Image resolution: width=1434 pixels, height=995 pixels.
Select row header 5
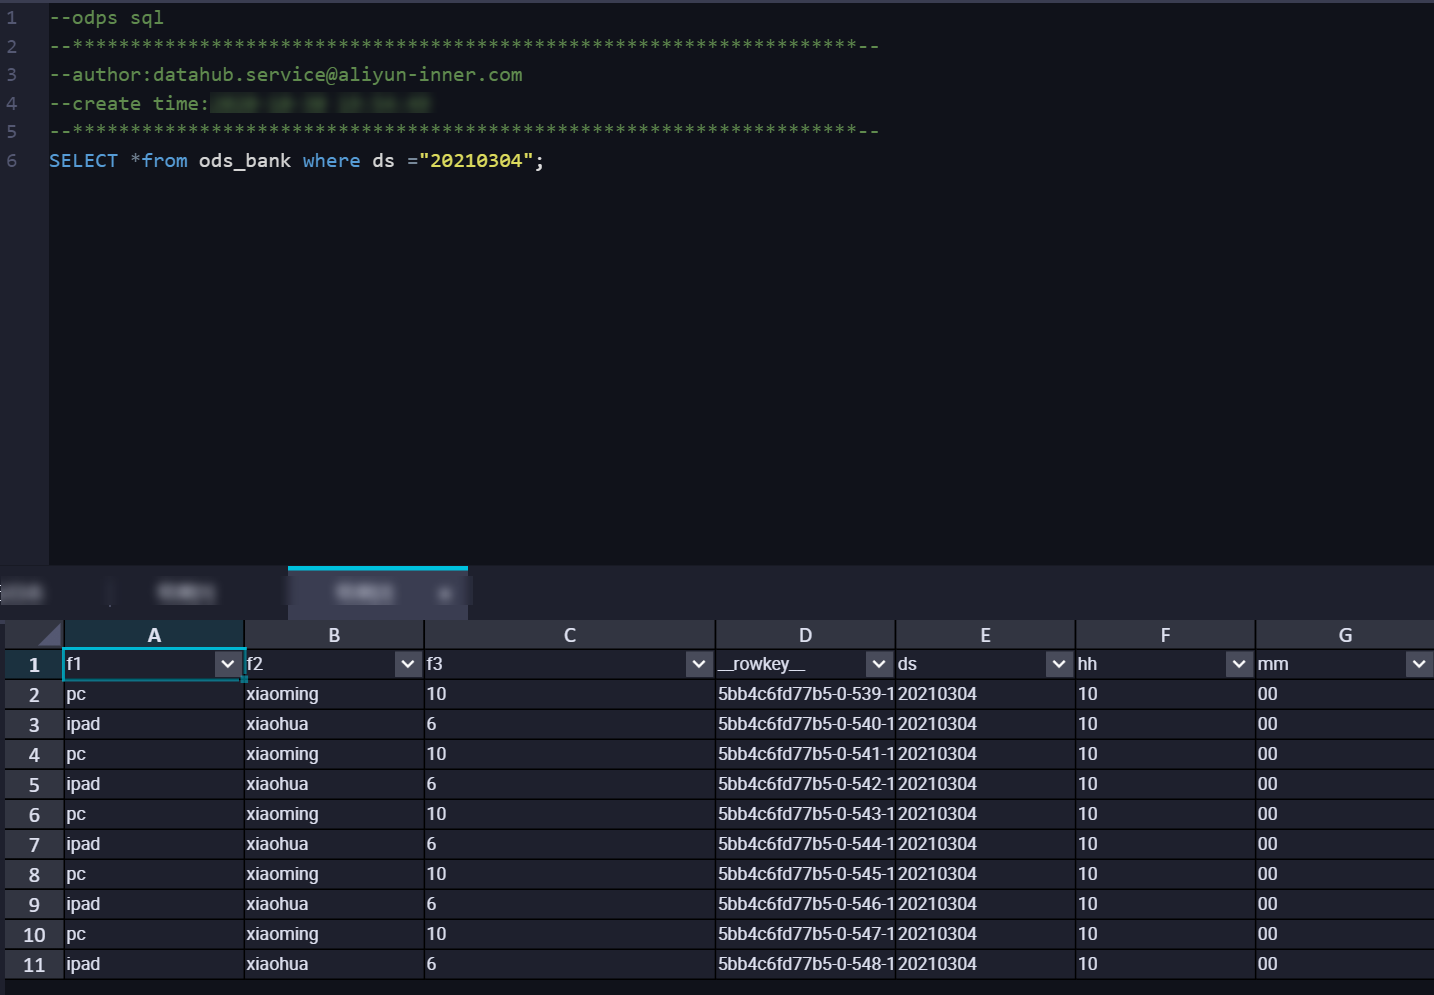(34, 785)
